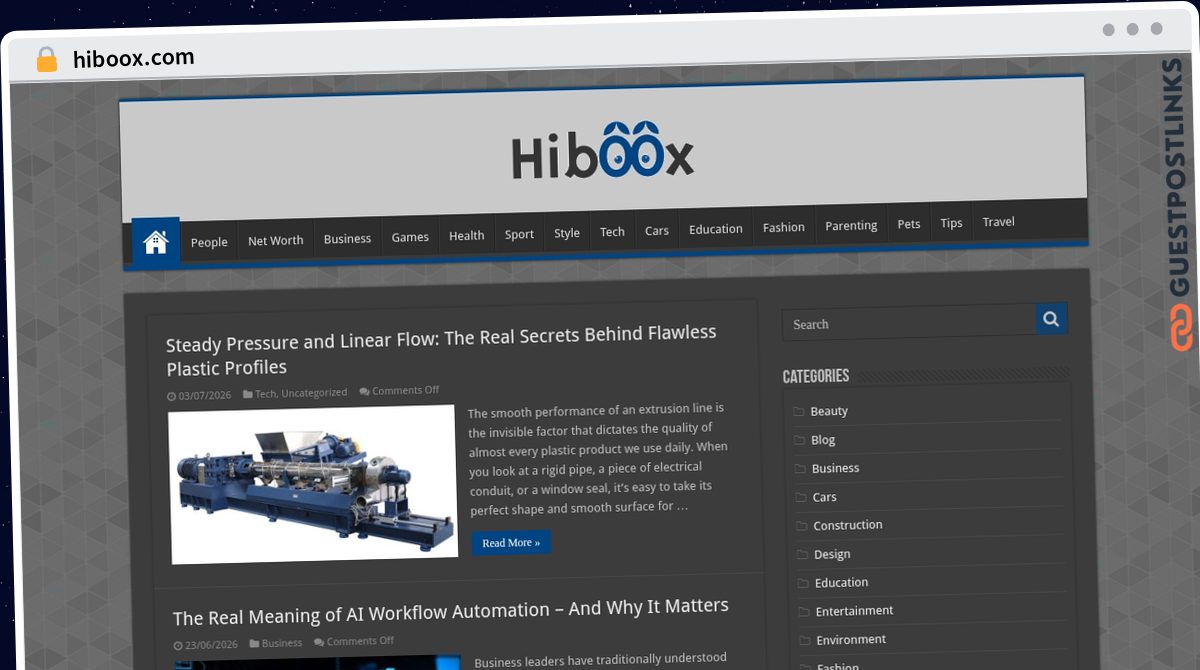The height and width of the screenshot is (670, 1200).
Task: Click folder icon beside sidebar Business category
Action: pos(801,469)
